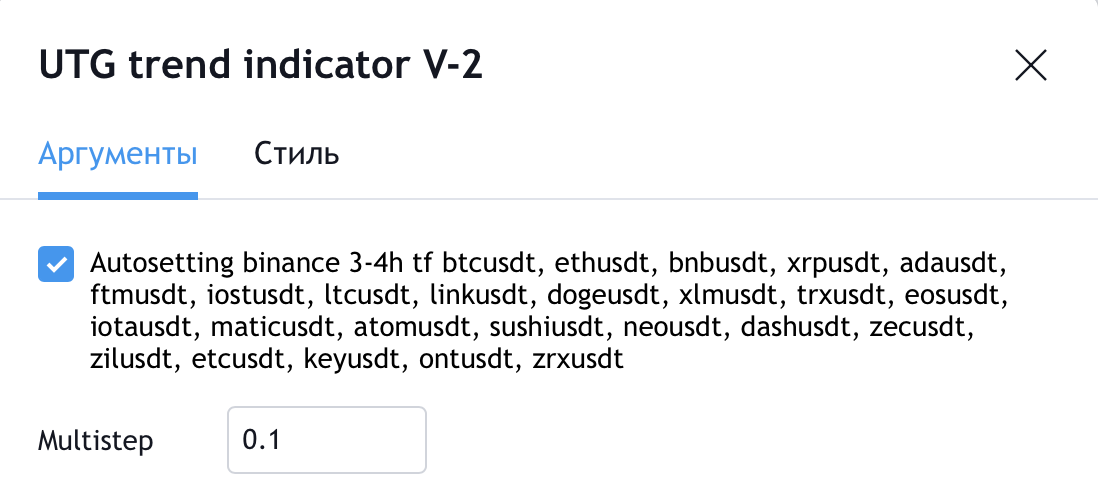
Task: Open the Аргументы tab
Action: 118,153
